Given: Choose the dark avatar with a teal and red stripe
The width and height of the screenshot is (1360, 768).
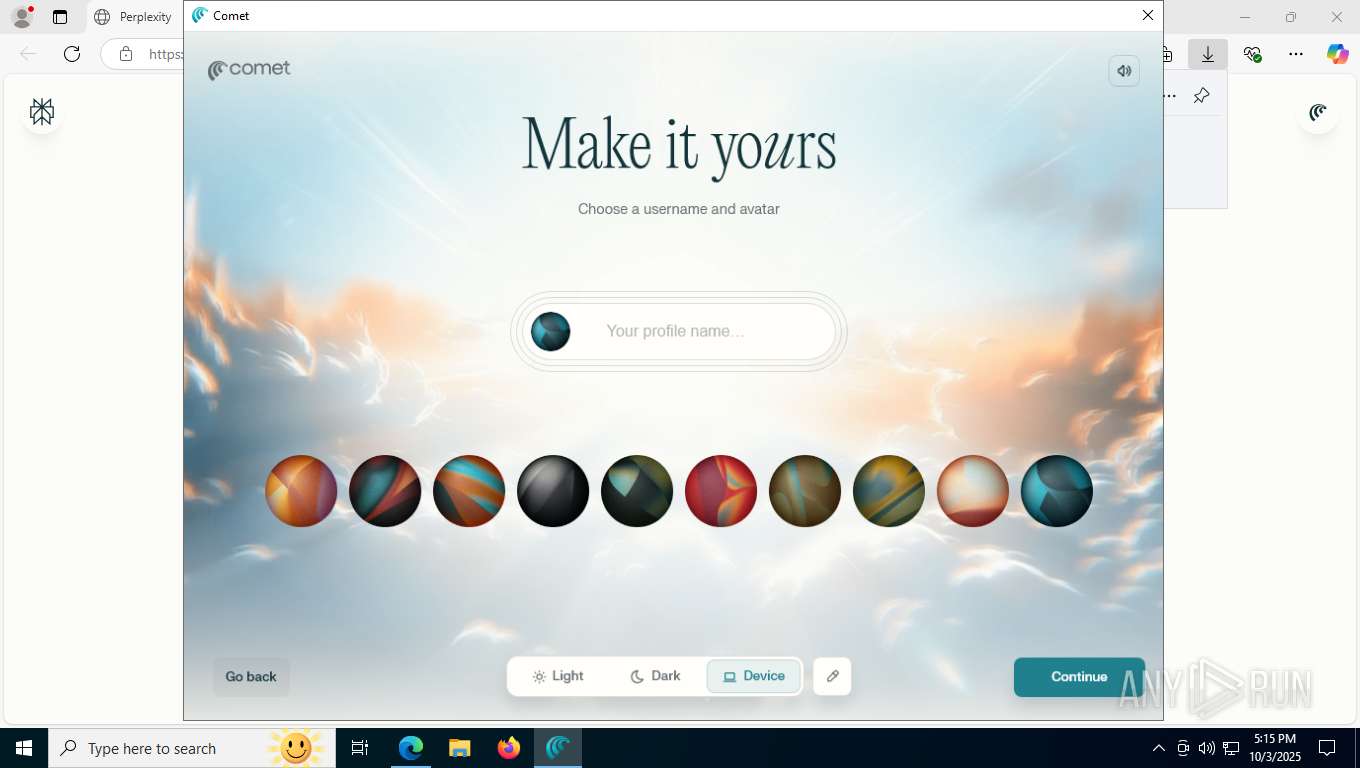Looking at the screenshot, I should tap(385, 491).
